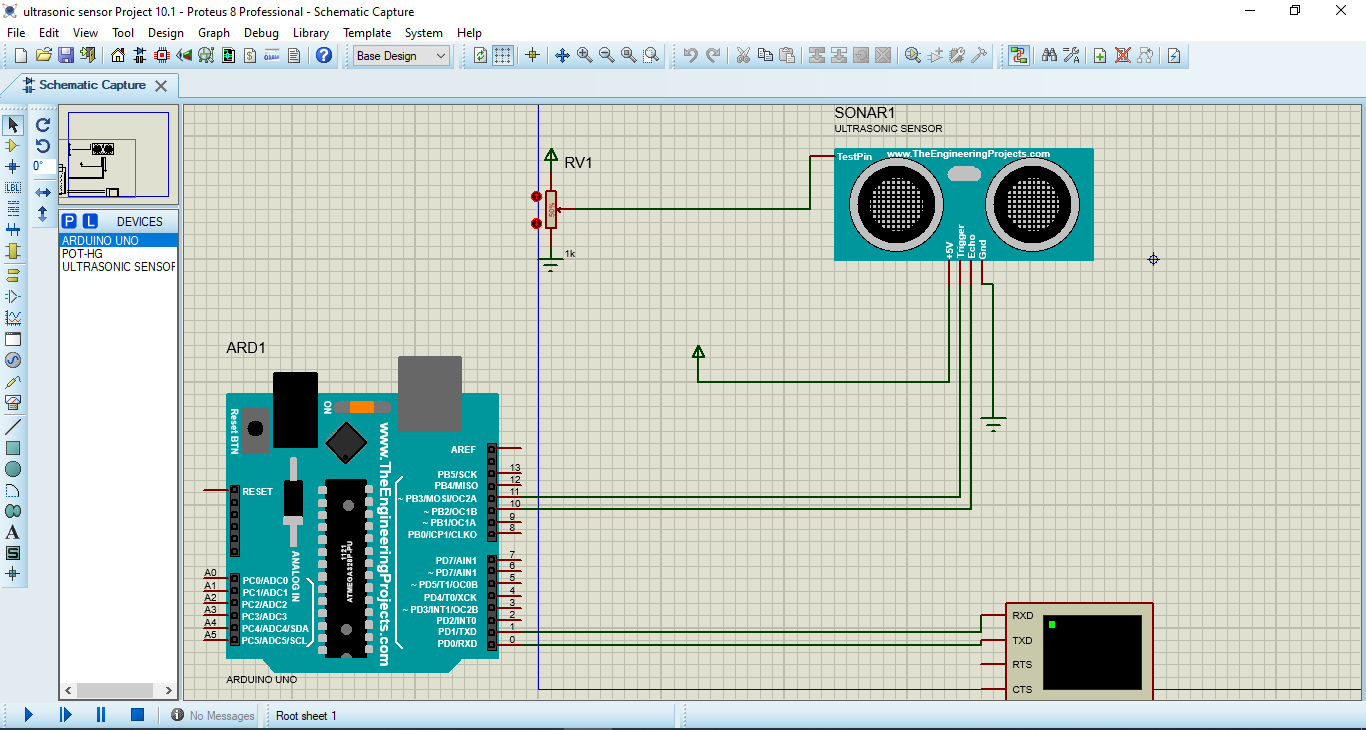Click the Play simulation button
The height and width of the screenshot is (730, 1366).
(x=29, y=715)
